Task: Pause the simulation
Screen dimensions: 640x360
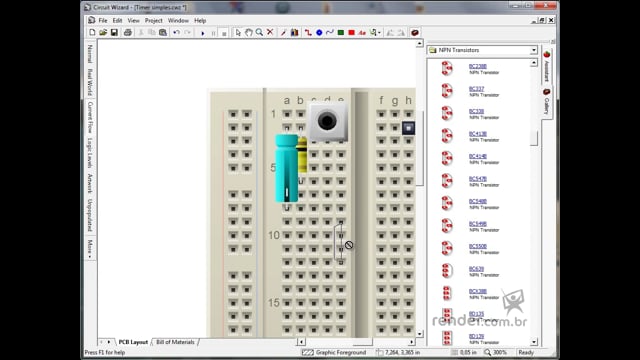Action: [213, 33]
